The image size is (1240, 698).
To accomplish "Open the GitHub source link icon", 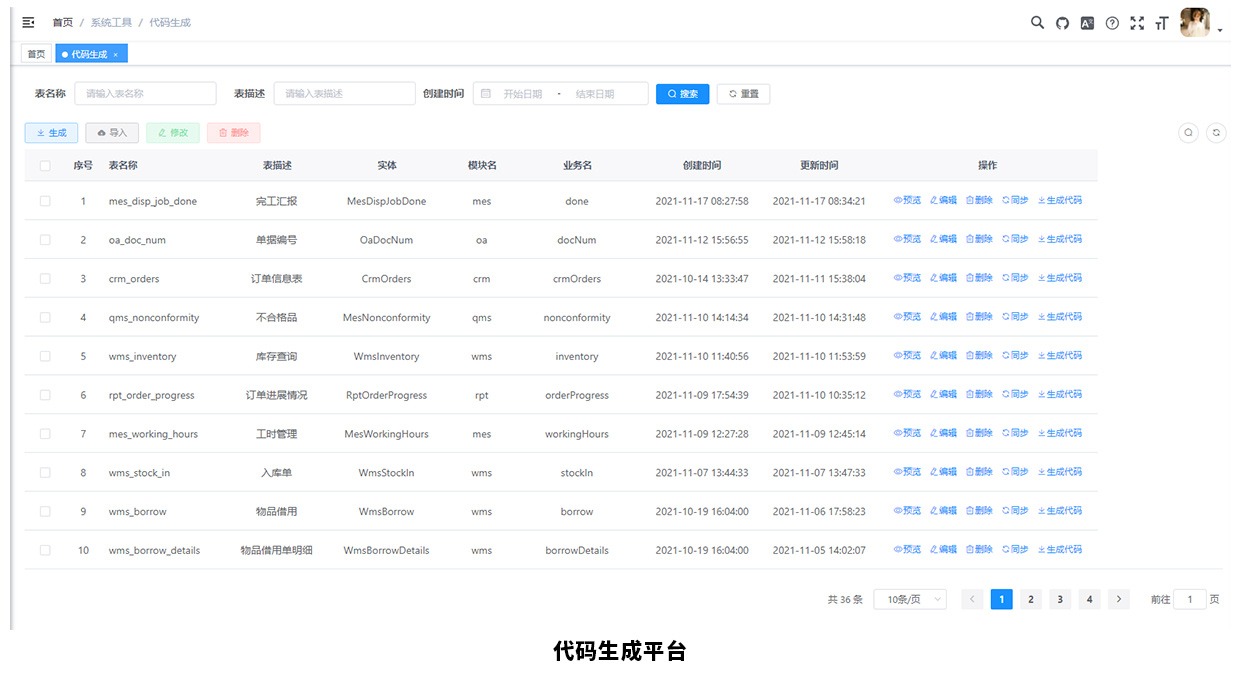I will (1062, 23).
